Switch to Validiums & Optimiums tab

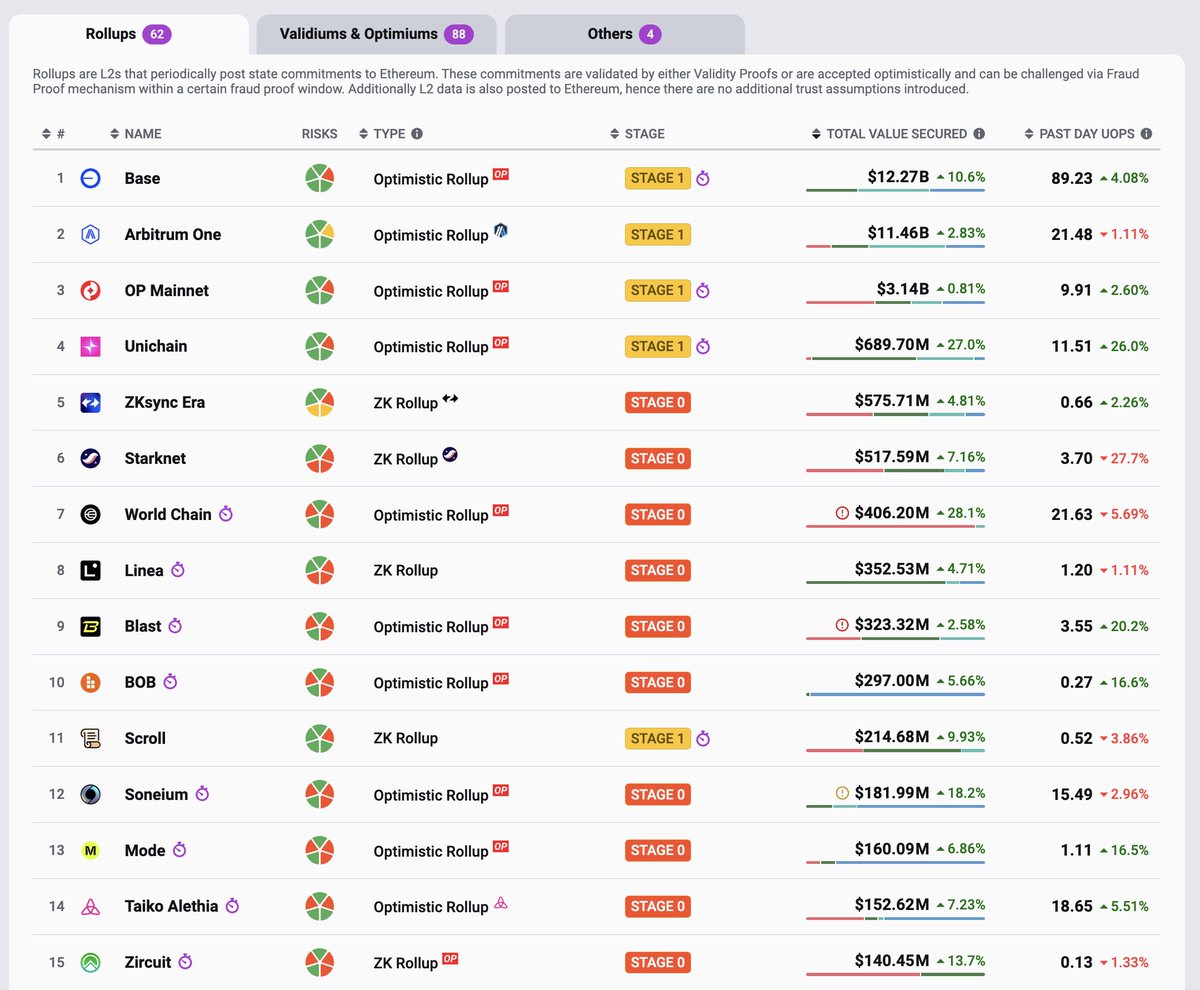[x=376, y=34]
